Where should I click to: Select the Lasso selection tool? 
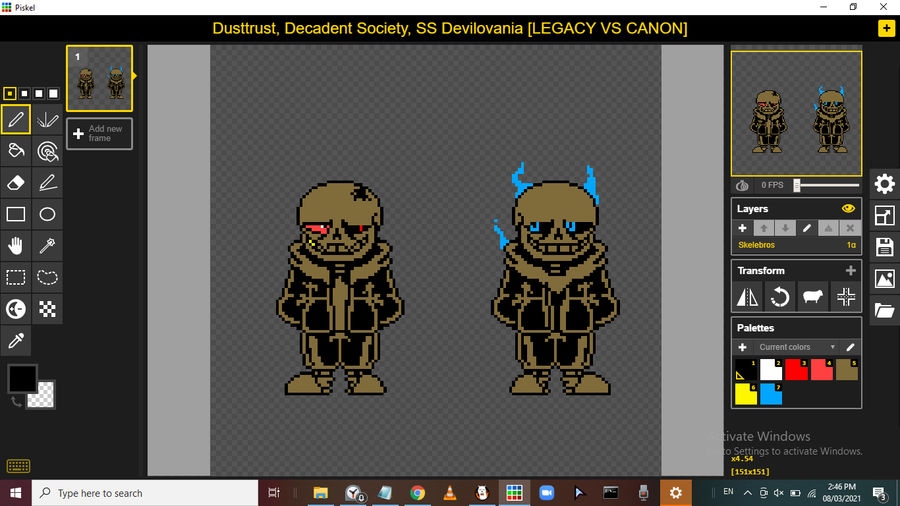pos(47,277)
